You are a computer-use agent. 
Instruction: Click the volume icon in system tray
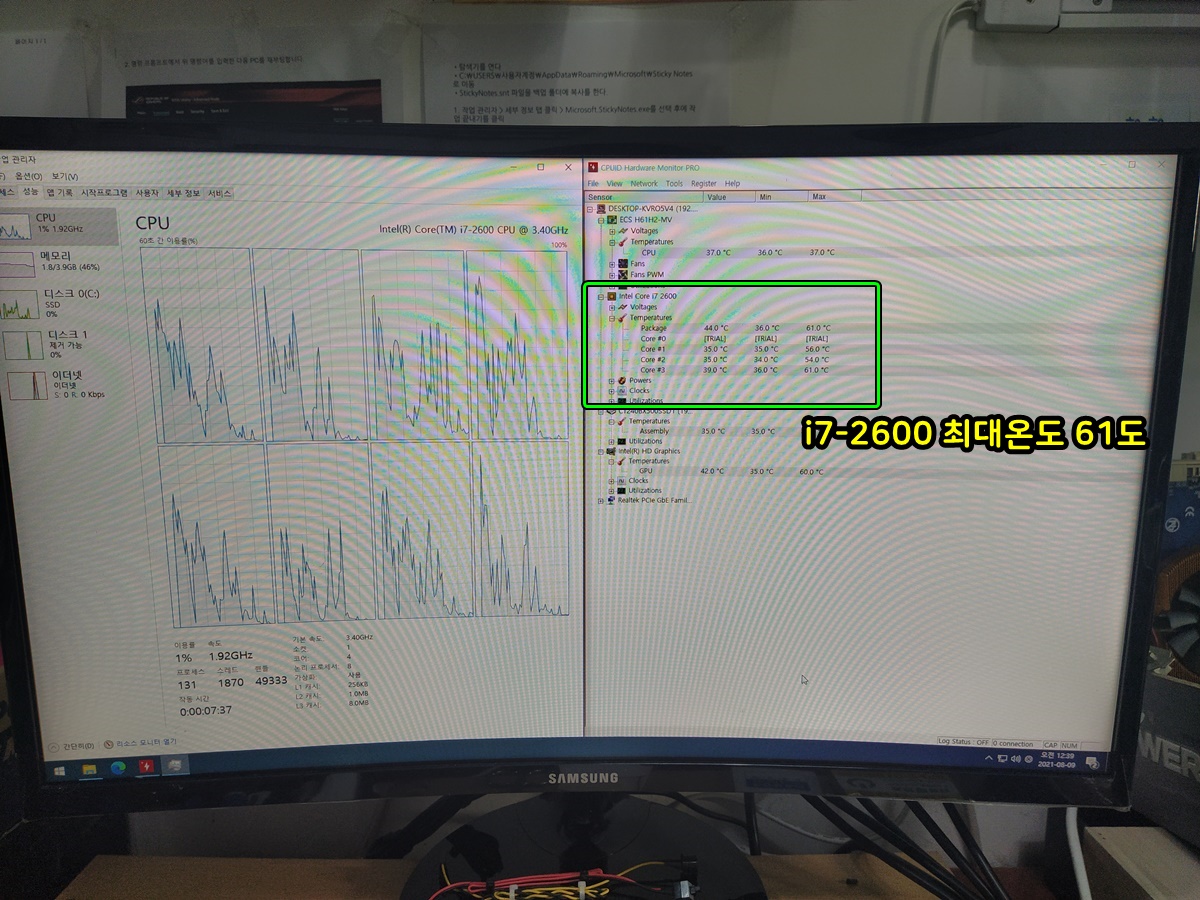(x=1017, y=760)
